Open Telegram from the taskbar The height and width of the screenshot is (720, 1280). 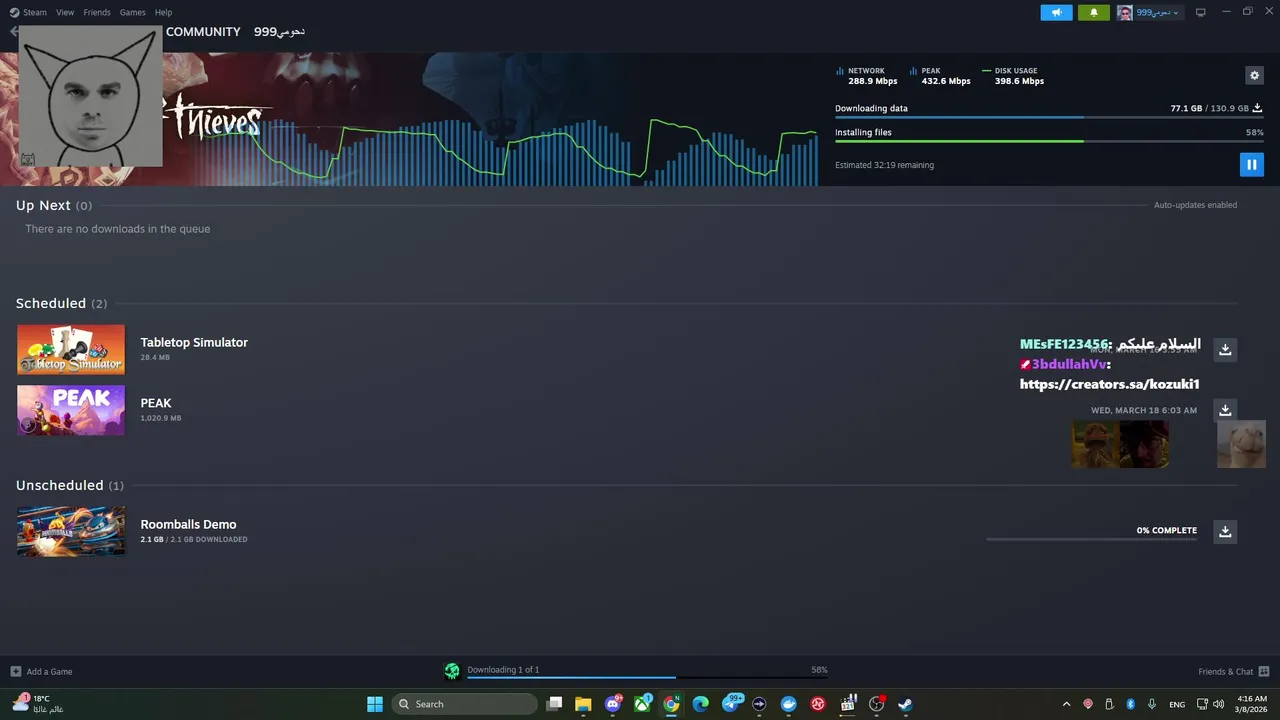tap(731, 704)
